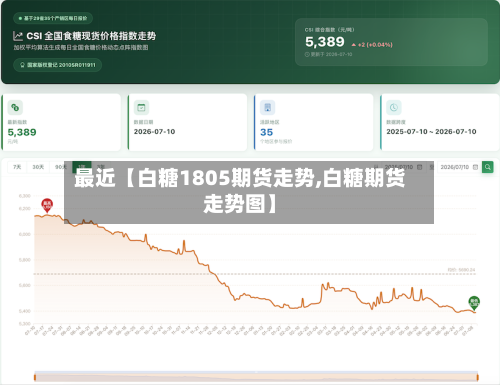Click the calendar icon on data date card
Screen dimensions: 500x385
141,108
